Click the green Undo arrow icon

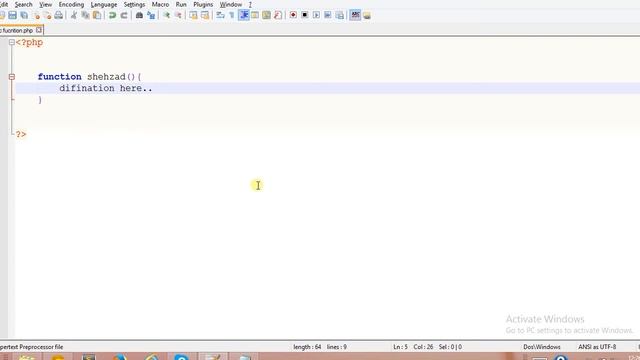(x=112, y=16)
